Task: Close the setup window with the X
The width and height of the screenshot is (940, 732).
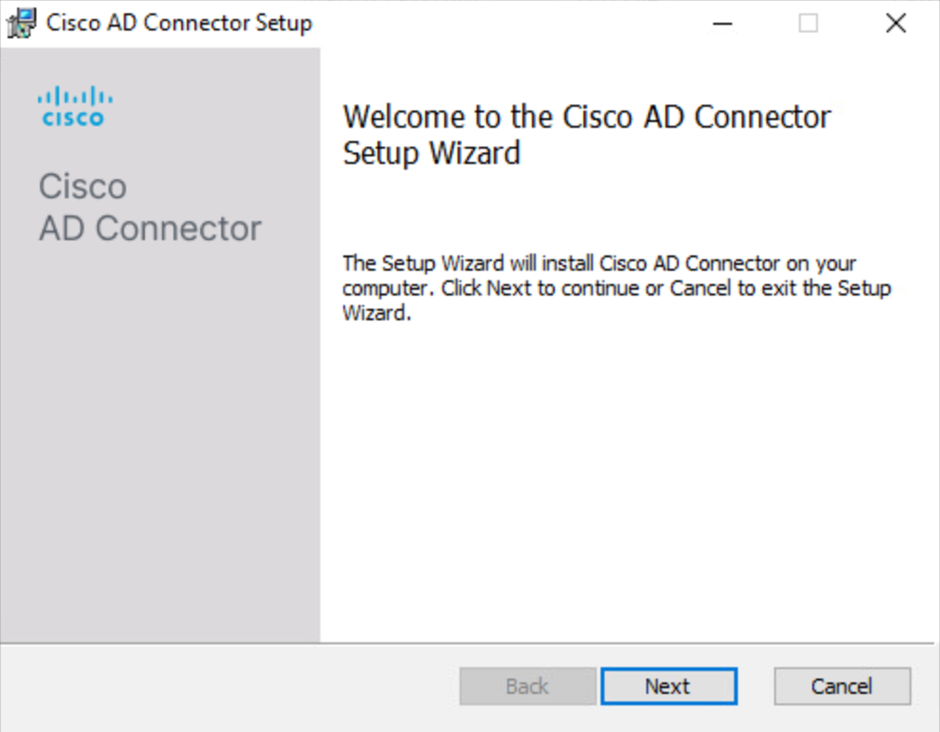Action: click(896, 23)
